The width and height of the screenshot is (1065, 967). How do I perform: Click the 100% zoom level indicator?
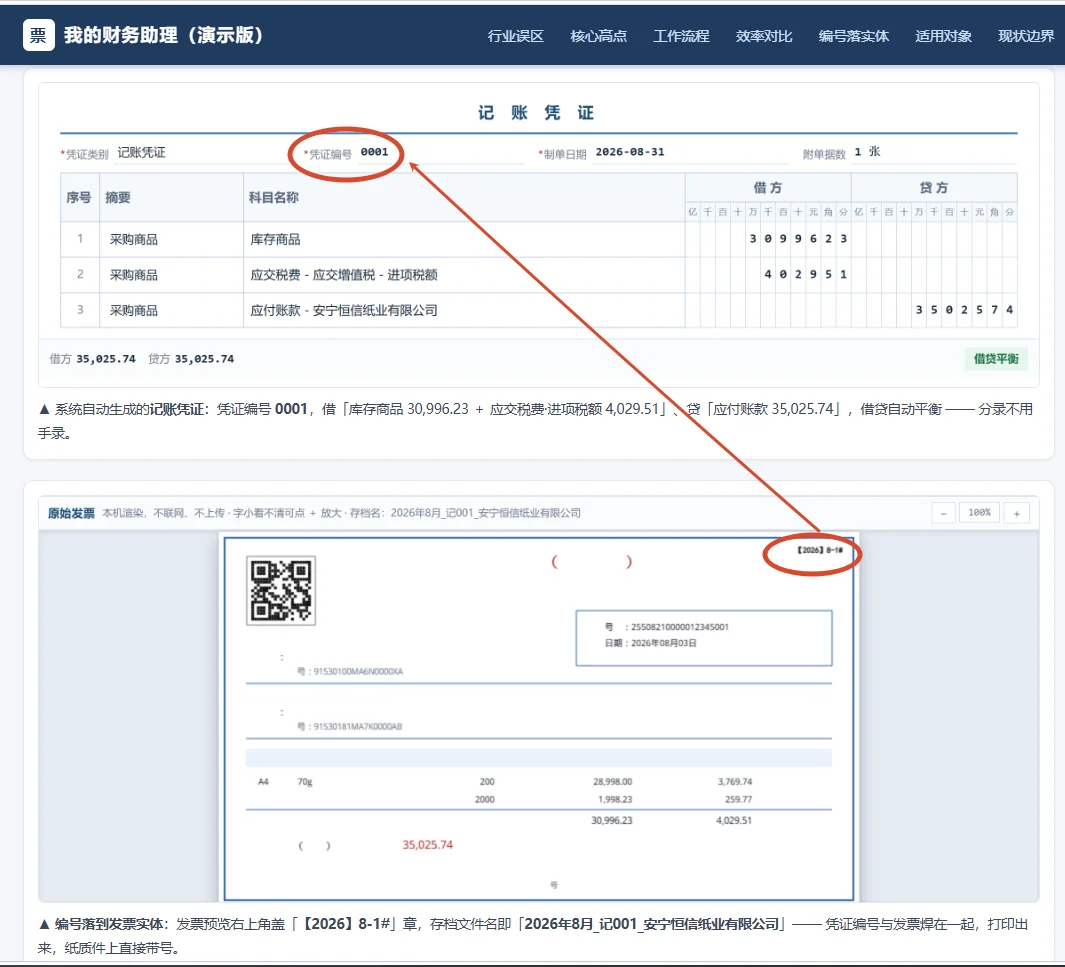(979, 513)
